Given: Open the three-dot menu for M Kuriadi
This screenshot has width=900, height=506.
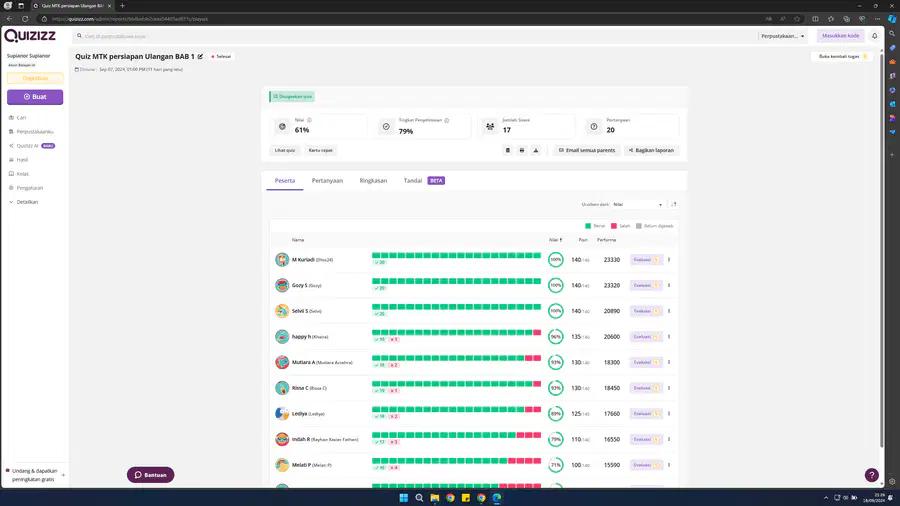Looking at the screenshot, I should pyautogui.click(x=669, y=260).
